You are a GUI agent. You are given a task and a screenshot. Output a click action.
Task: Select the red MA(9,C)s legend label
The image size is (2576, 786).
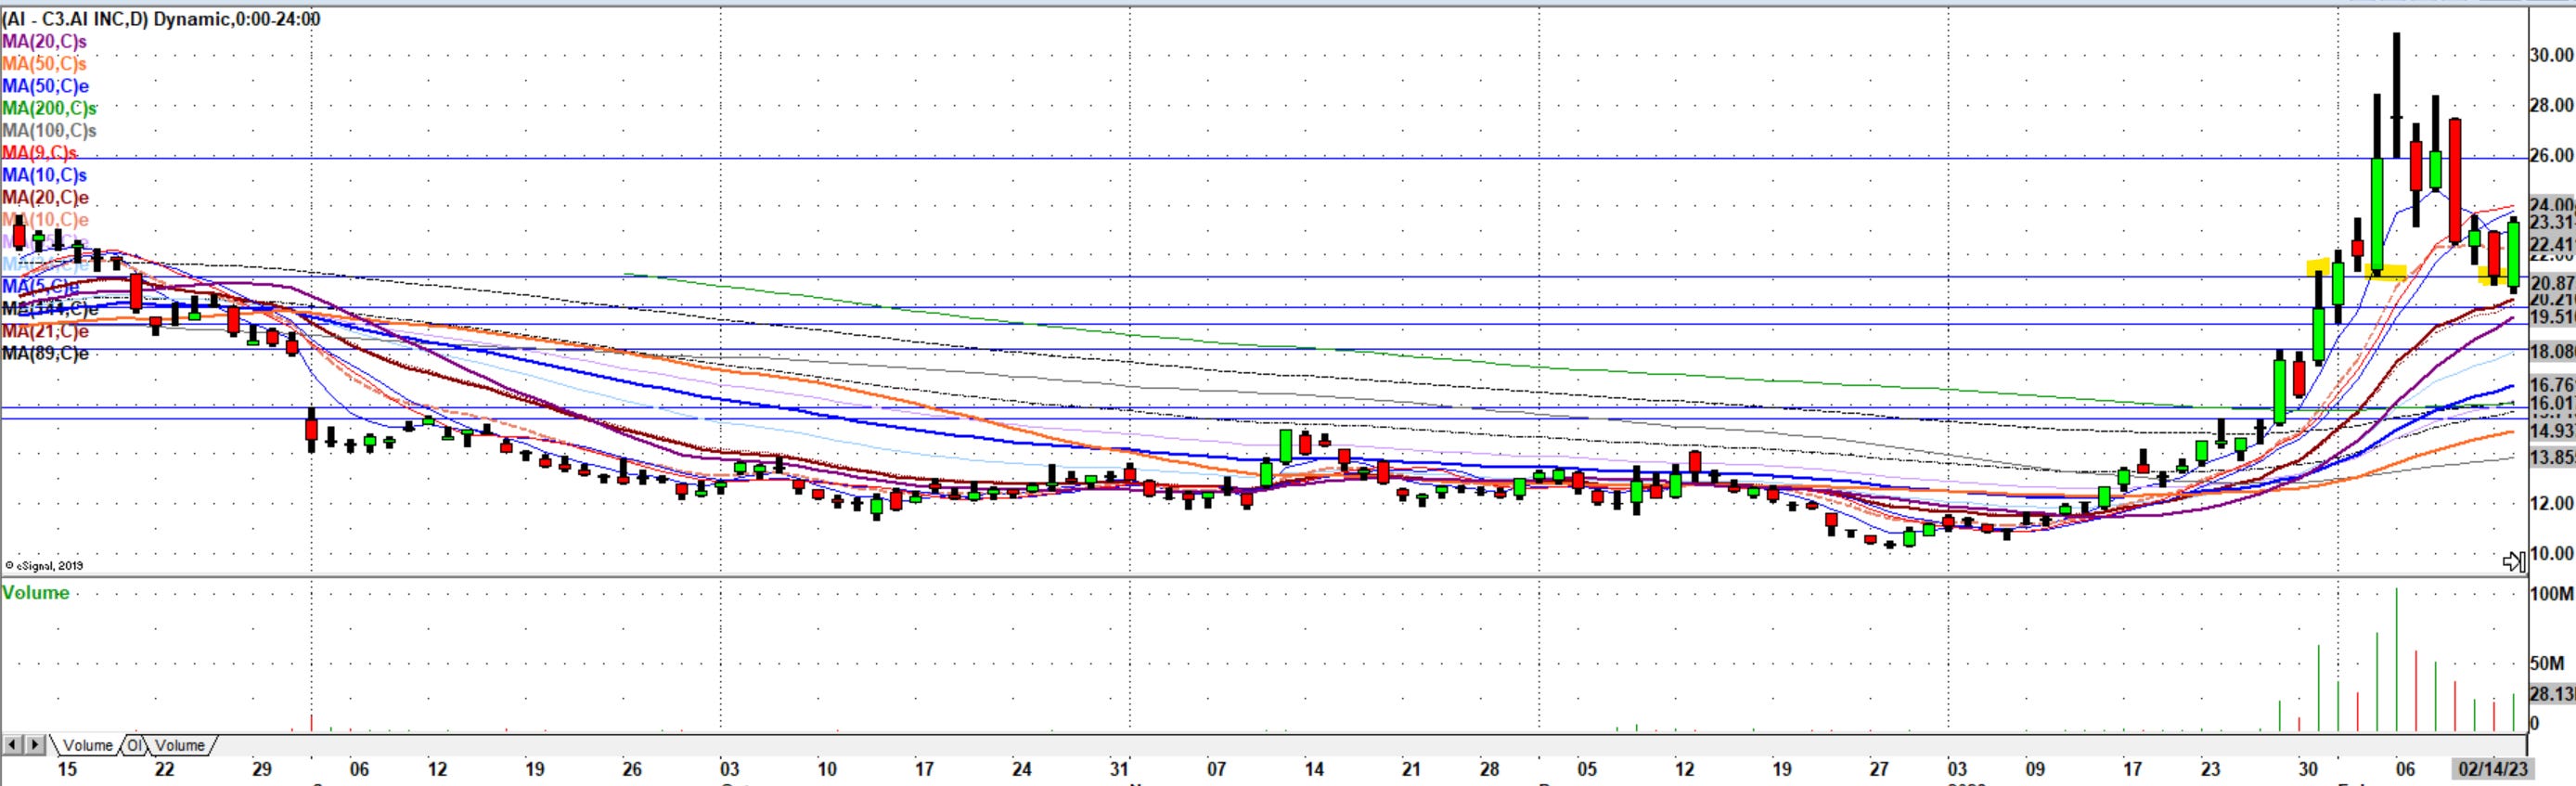pos(40,152)
